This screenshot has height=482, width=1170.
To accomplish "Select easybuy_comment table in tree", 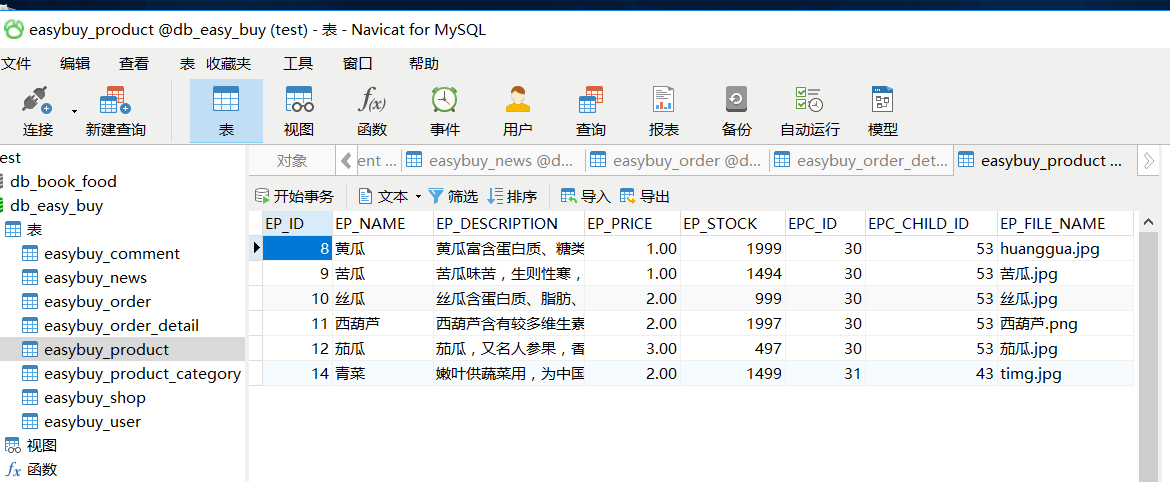I will pyautogui.click(x=112, y=254).
